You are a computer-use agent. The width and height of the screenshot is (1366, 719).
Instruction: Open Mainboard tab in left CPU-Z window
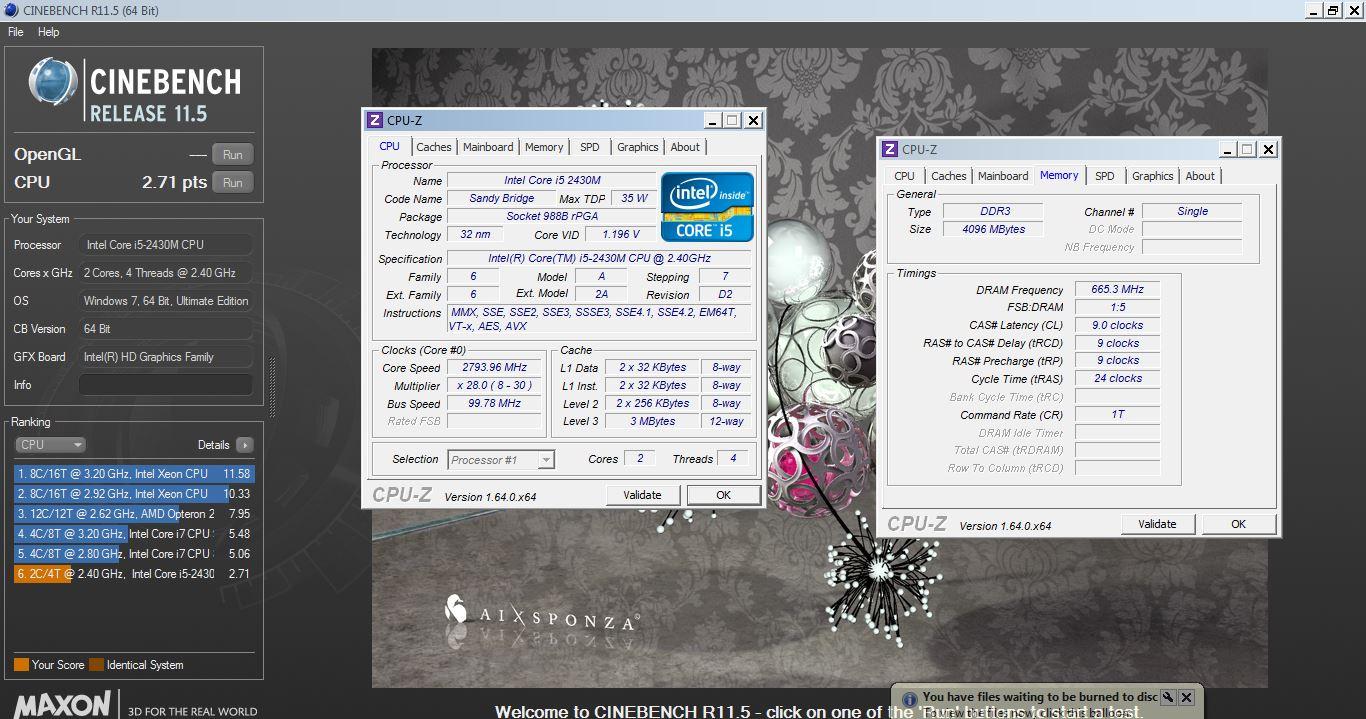[x=488, y=147]
